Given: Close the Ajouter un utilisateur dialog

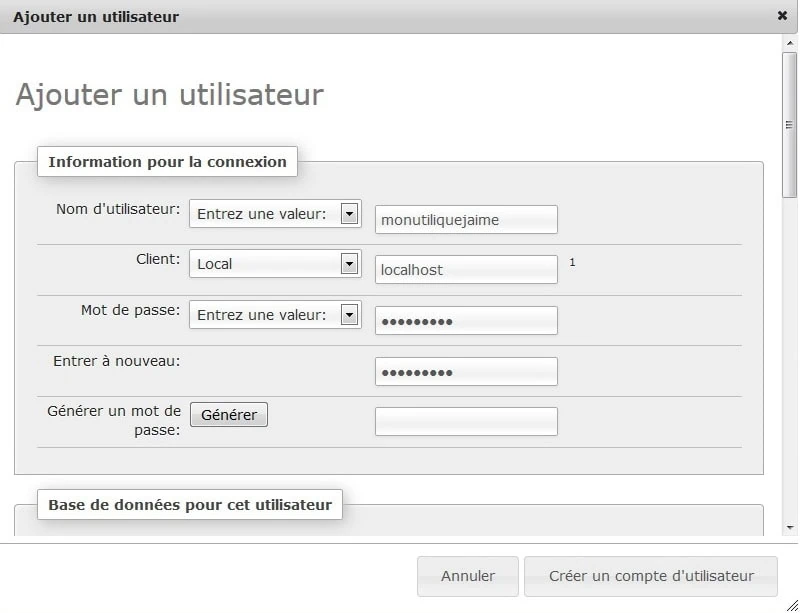Looking at the screenshot, I should [x=782, y=16].
